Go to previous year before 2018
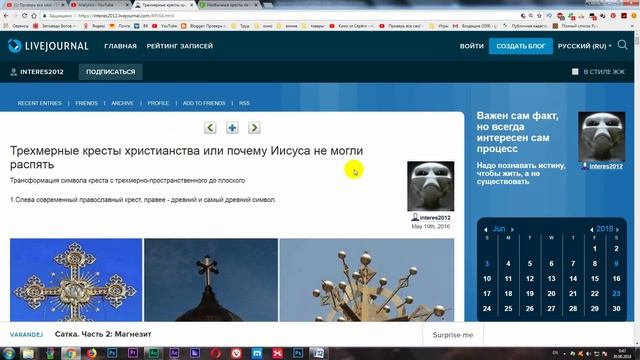640x360 pixels. pyautogui.click(x=591, y=230)
